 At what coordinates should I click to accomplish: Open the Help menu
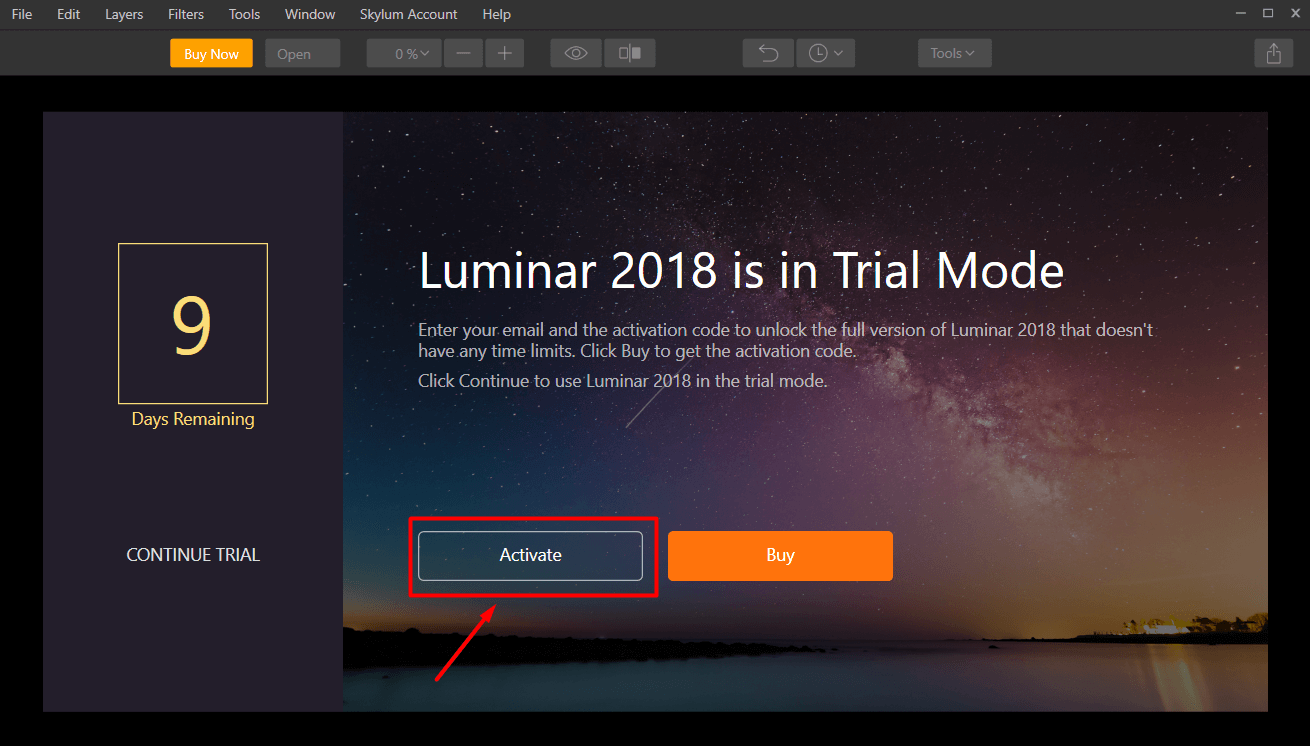(496, 14)
